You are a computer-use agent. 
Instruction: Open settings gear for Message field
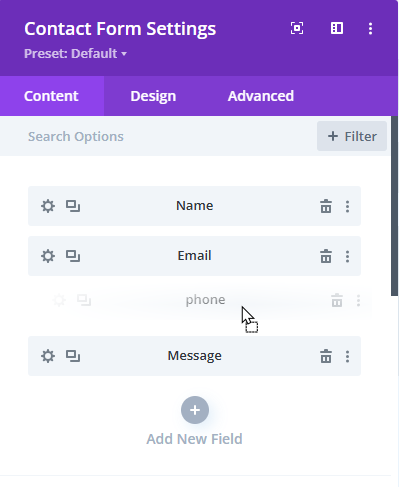tap(48, 356)
